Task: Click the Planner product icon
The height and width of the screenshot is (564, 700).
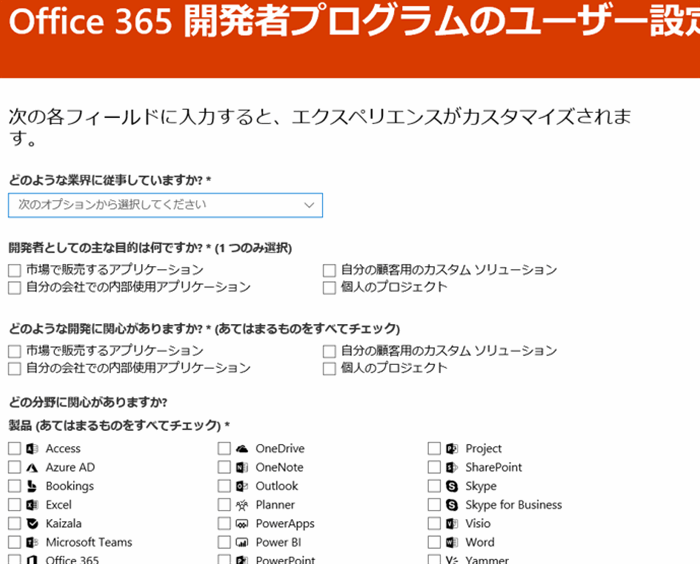Action: click(242, 505)
